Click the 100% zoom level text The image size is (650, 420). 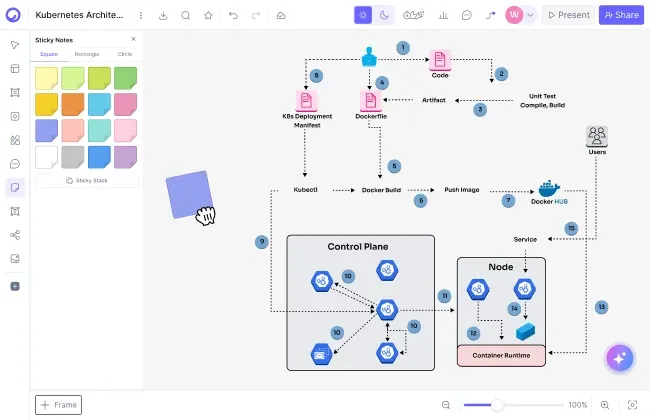click(577, 405)
